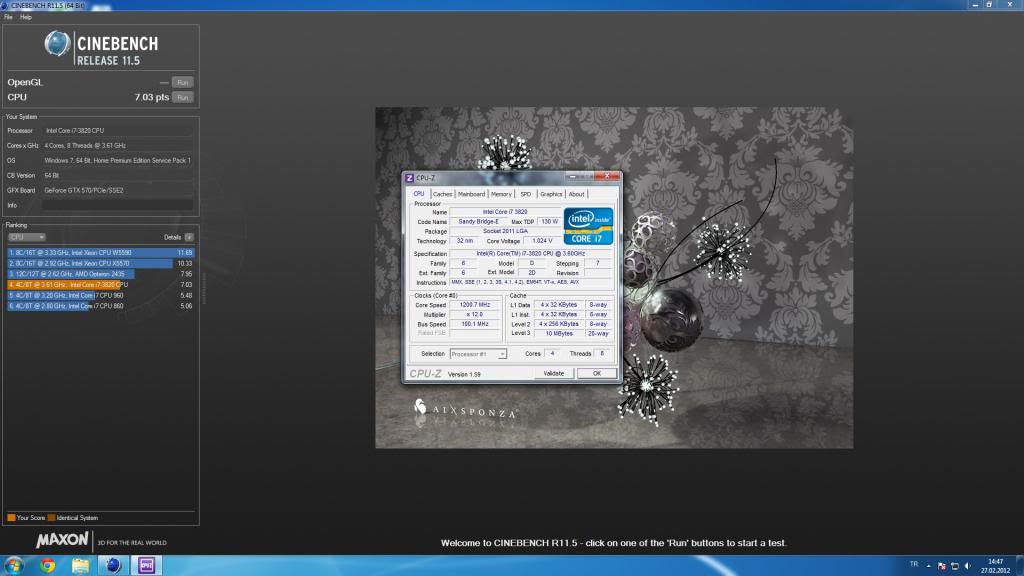Click the volume speaker tray icon
Screen dimensions: 1024x576
(968, 566)
